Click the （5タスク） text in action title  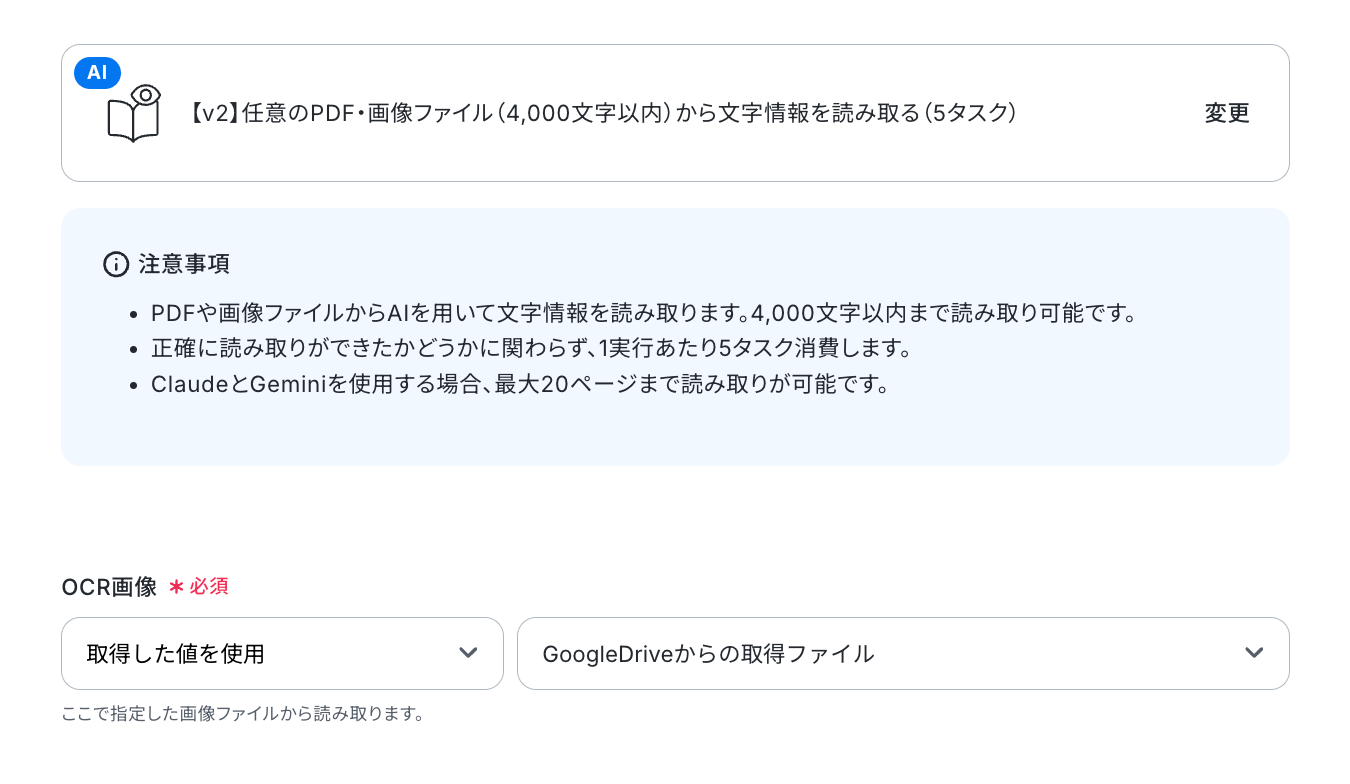point(969,113)
